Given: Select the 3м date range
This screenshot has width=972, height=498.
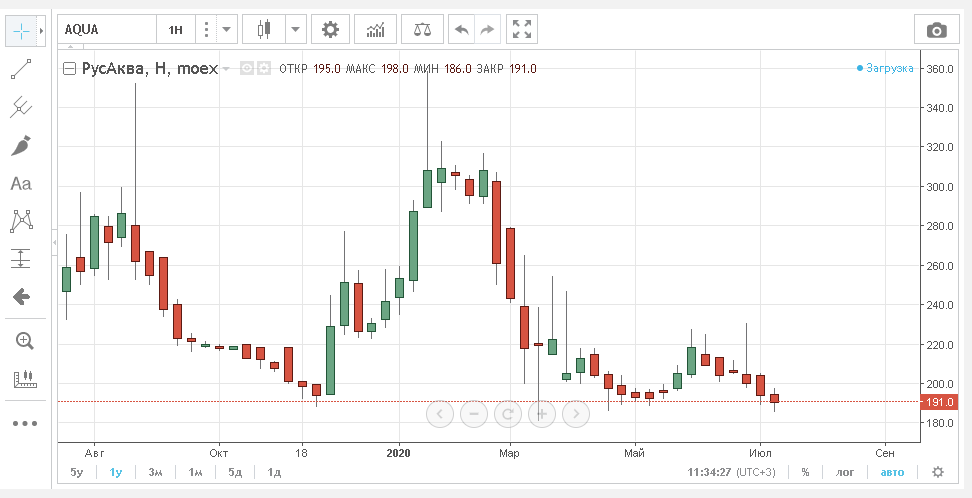Looking at the screenshot, I should [x=156, y=472].
